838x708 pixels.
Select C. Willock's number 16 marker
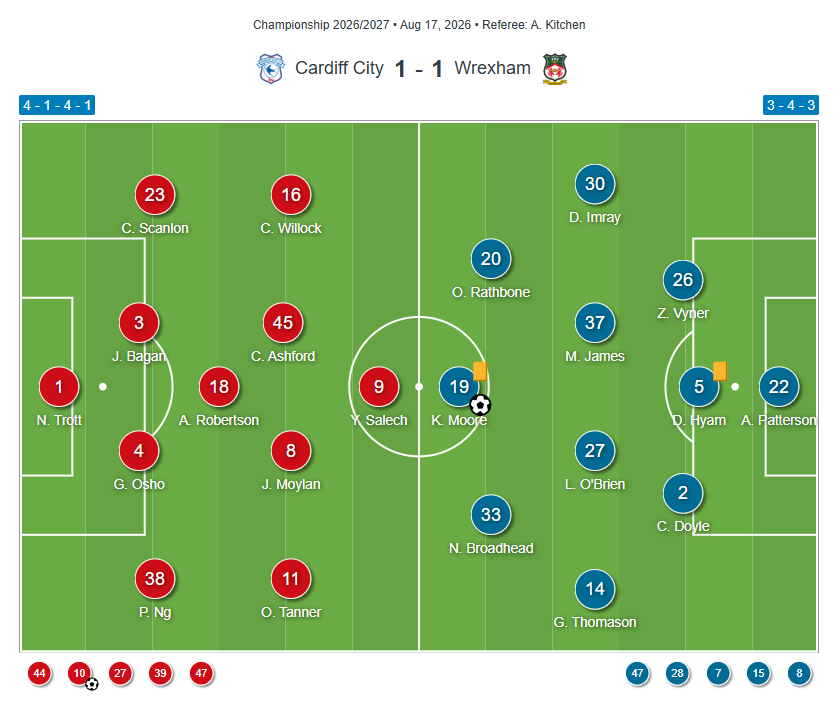[x=291, y=194]
